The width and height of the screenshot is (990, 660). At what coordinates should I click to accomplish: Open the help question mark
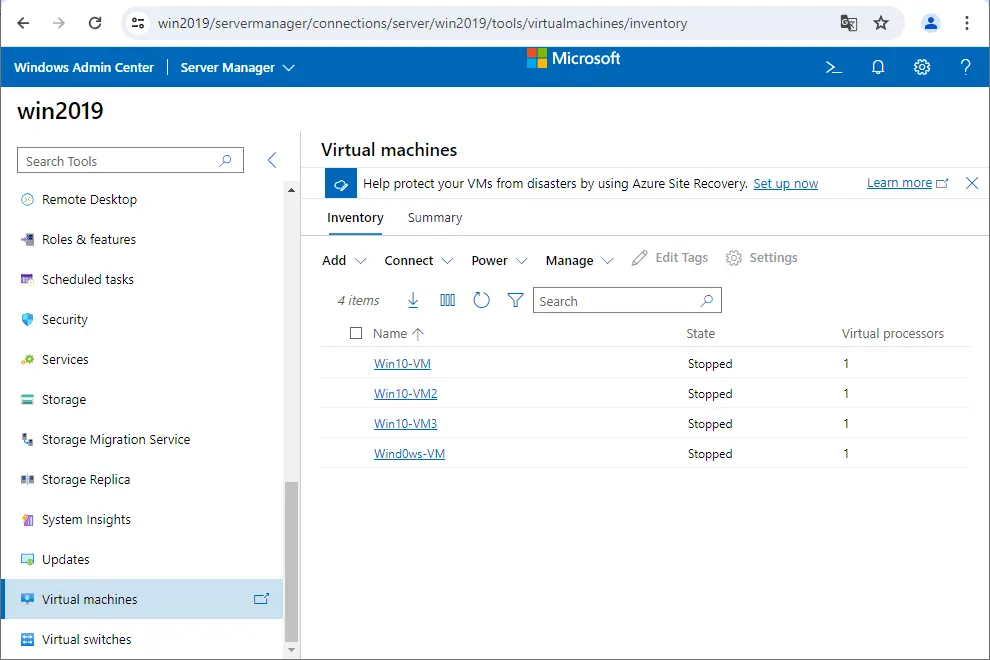[965, 67]
